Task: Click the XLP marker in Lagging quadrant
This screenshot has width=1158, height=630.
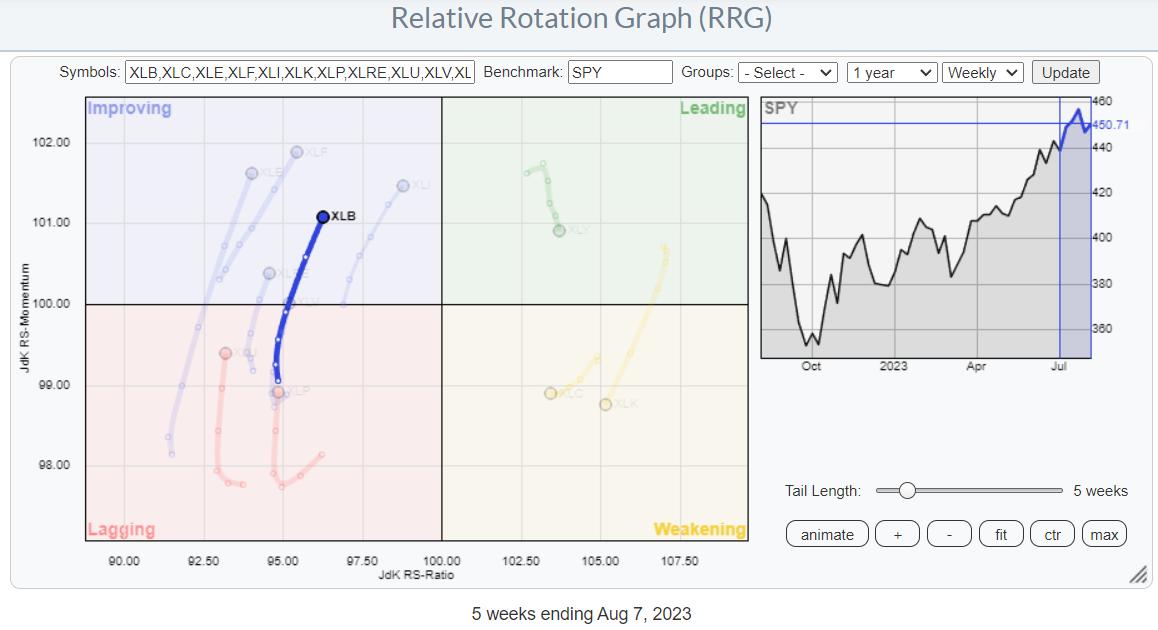Action: [x=278, y=392]
